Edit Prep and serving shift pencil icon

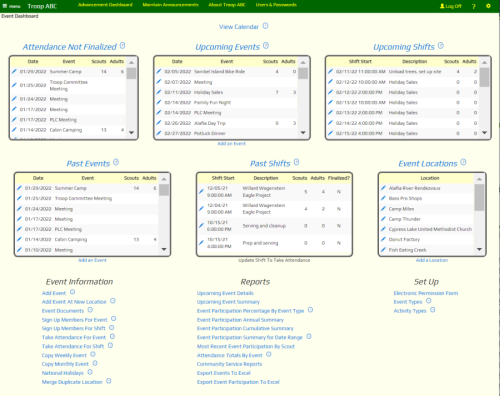click(201, 243)
